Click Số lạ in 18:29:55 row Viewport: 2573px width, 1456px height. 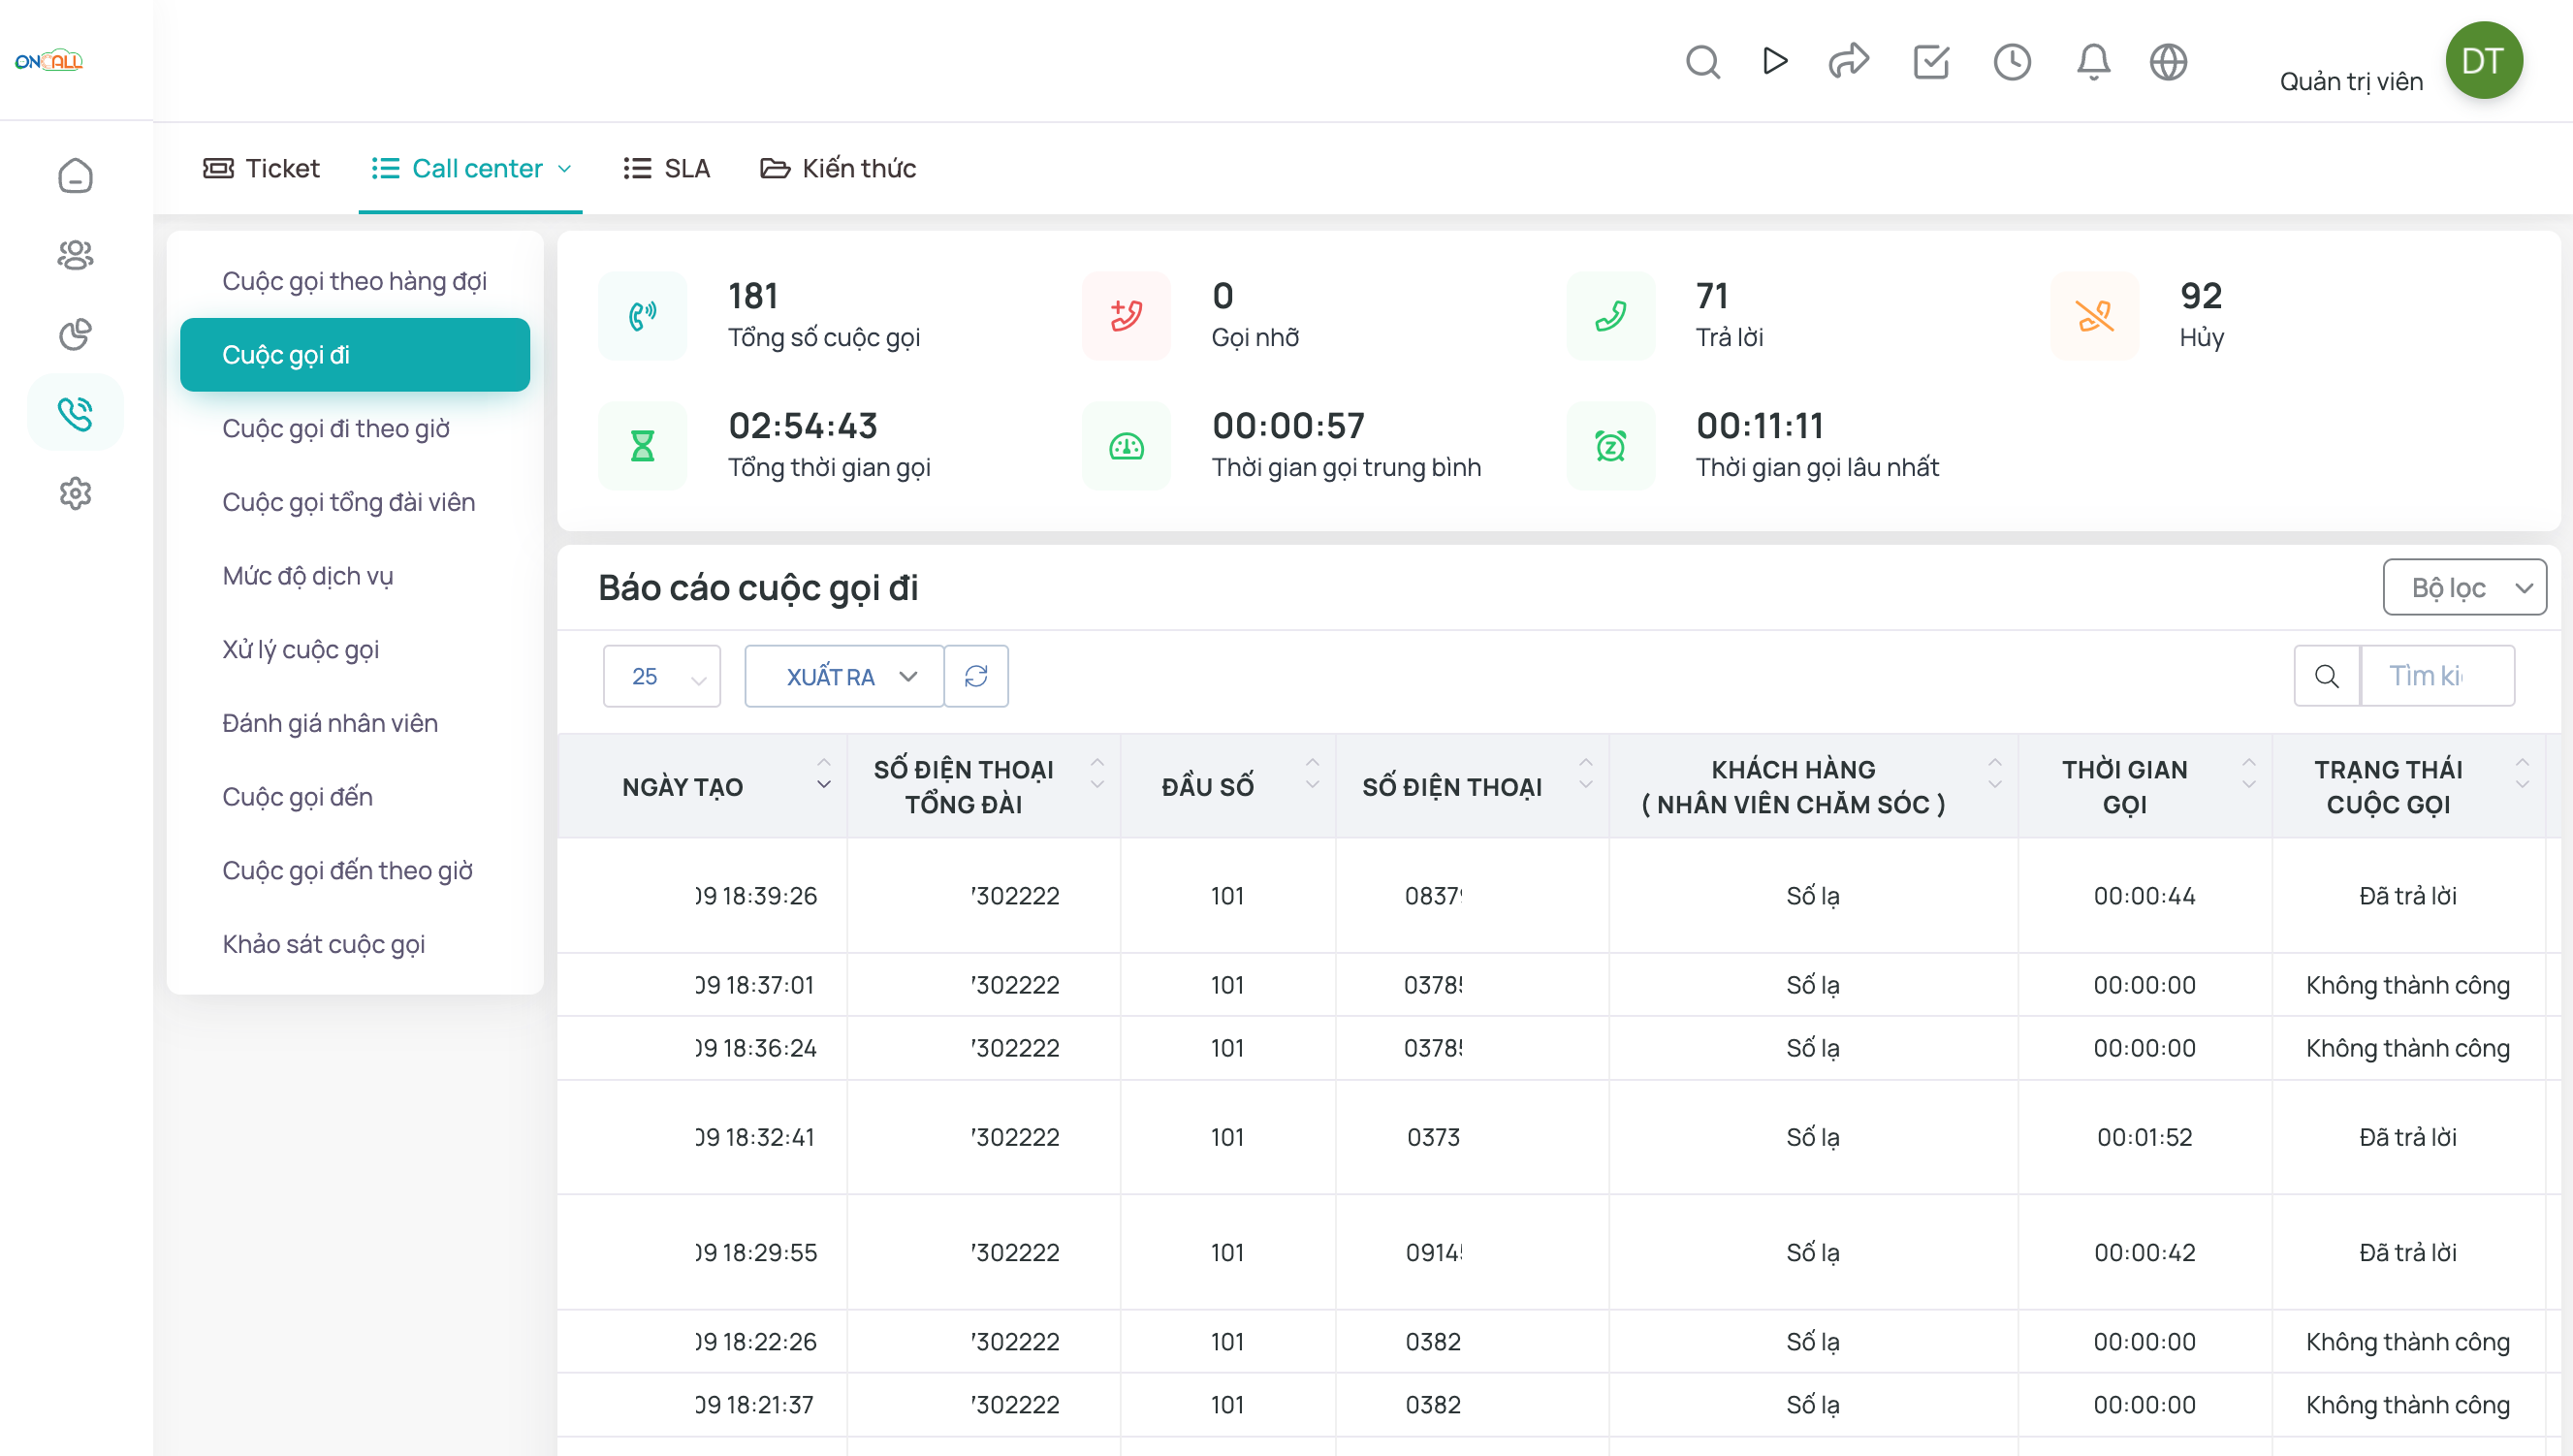pos(1812,1252)
